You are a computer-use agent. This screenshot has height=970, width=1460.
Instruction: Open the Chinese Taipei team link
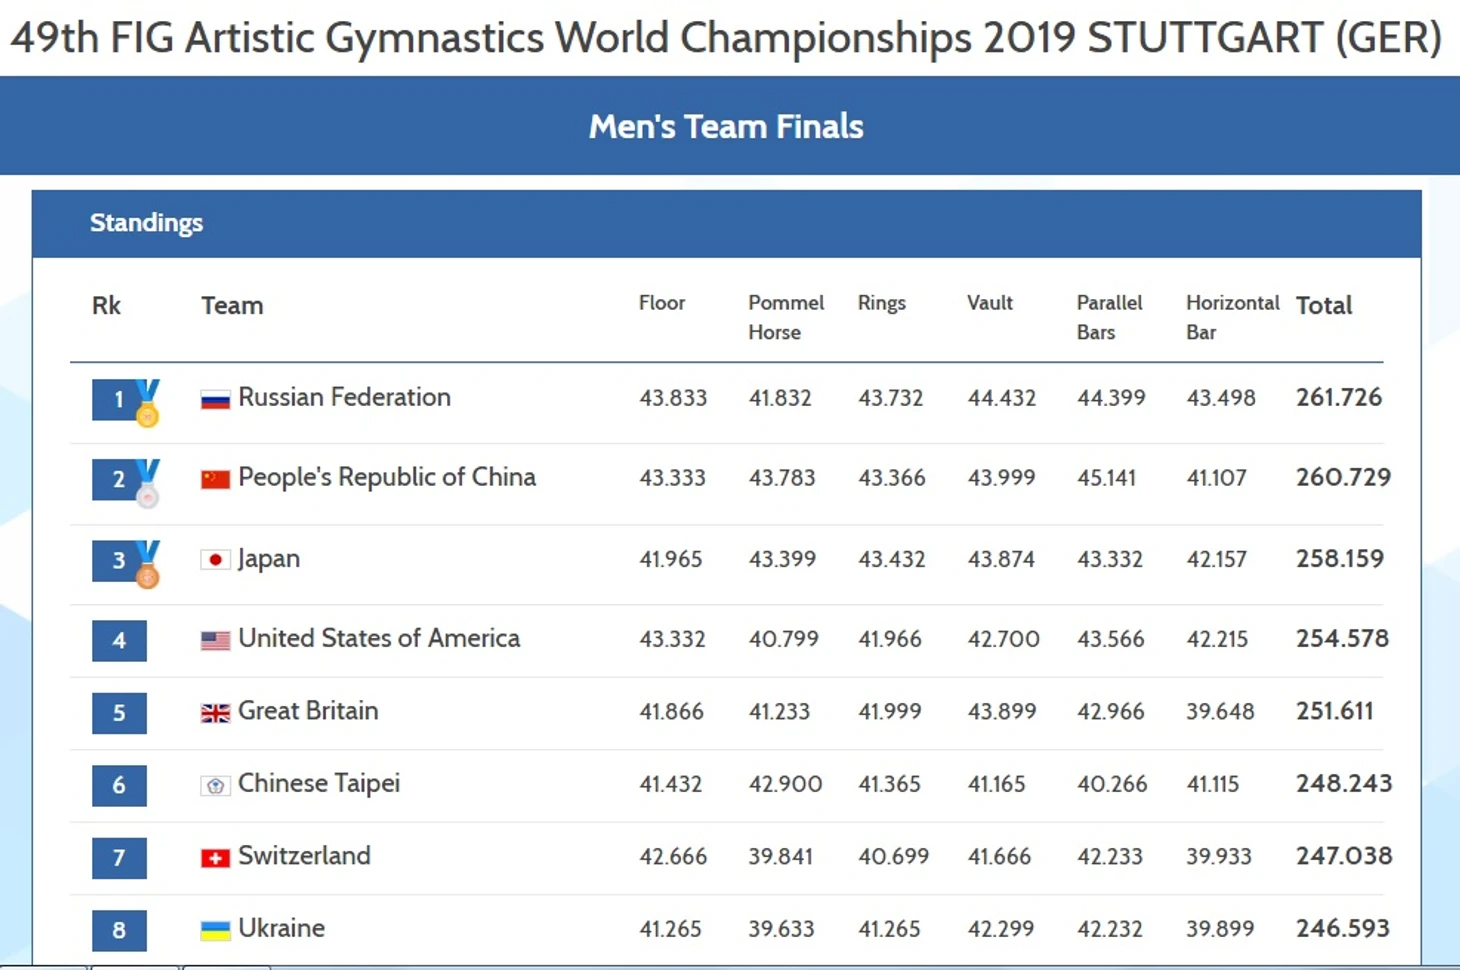tap(319, 784)
